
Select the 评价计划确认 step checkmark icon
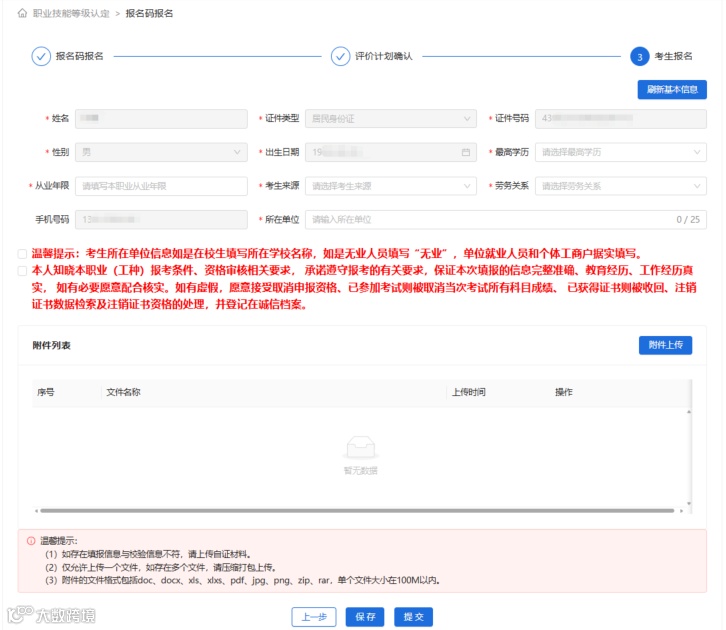coord(340,56)
